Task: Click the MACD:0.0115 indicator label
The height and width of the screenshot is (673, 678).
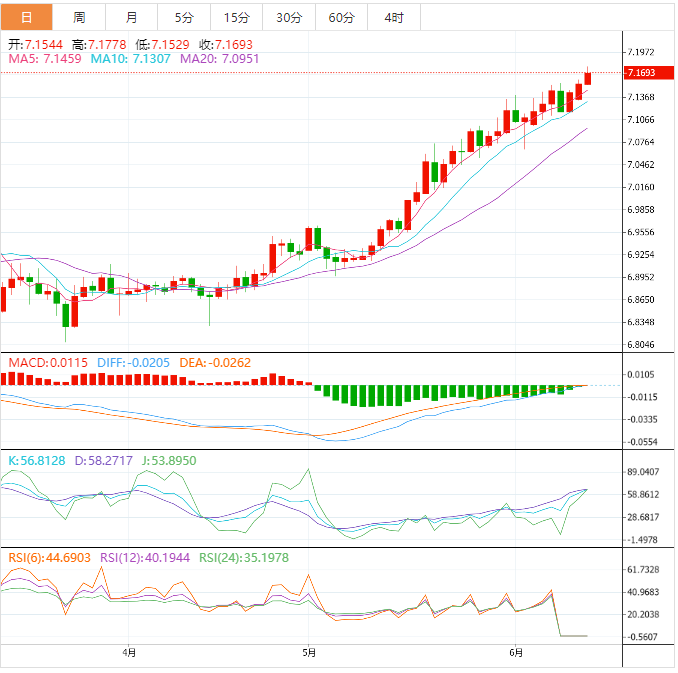Action: (x=48, y=361)
